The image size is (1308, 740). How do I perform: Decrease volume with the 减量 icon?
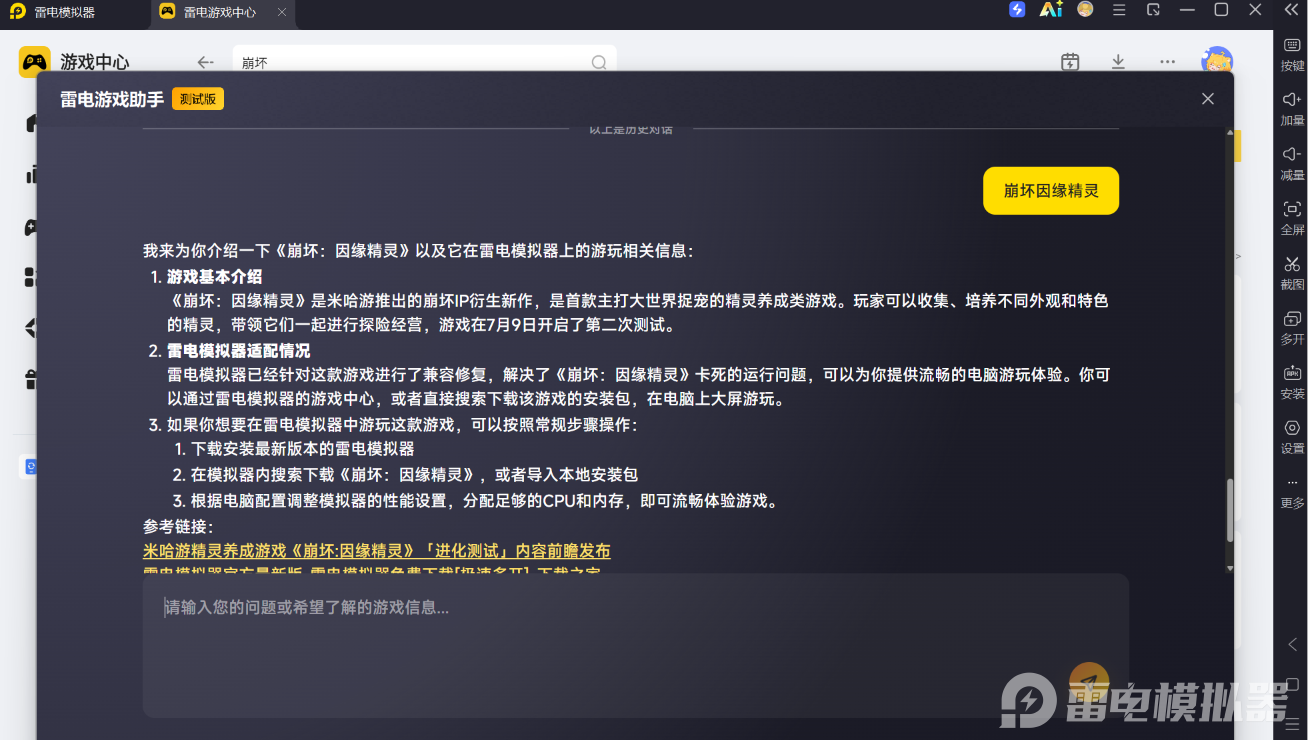tap(1292, 154)
